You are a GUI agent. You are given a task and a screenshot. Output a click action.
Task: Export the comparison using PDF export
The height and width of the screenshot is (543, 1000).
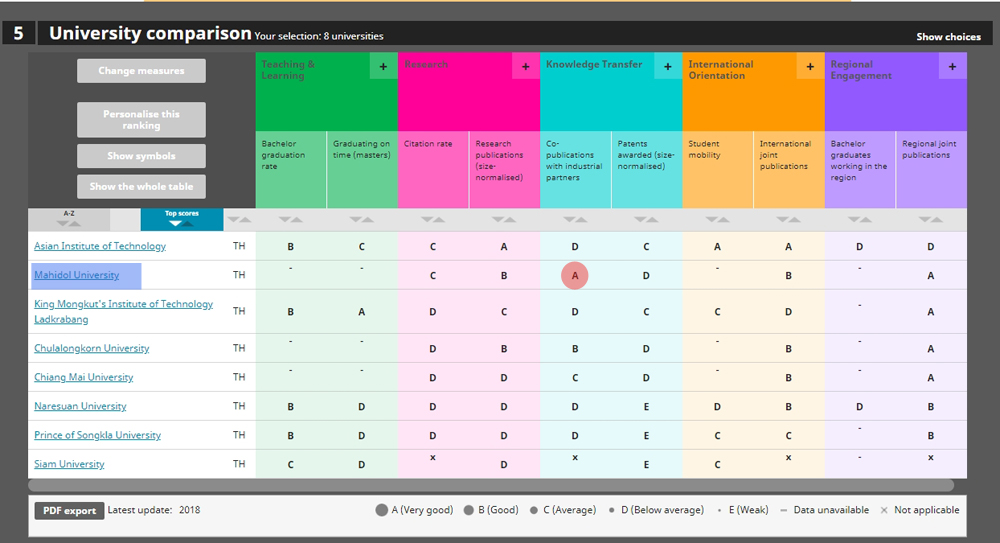[69, 510]
